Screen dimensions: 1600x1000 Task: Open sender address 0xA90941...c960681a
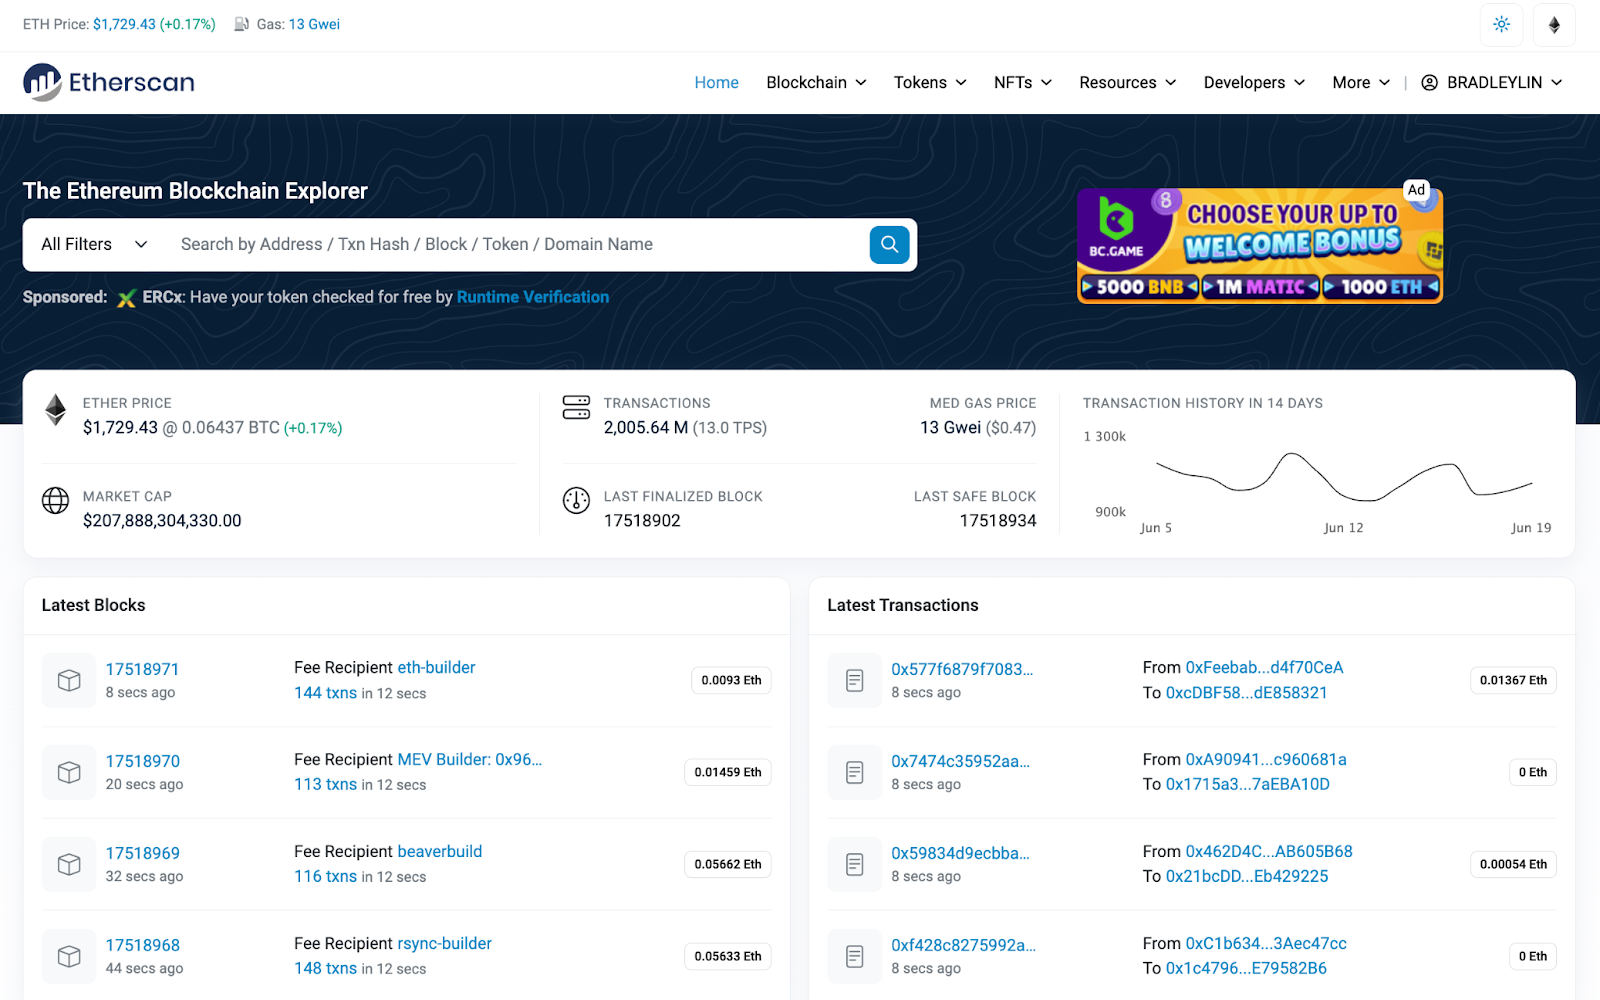1266,759
